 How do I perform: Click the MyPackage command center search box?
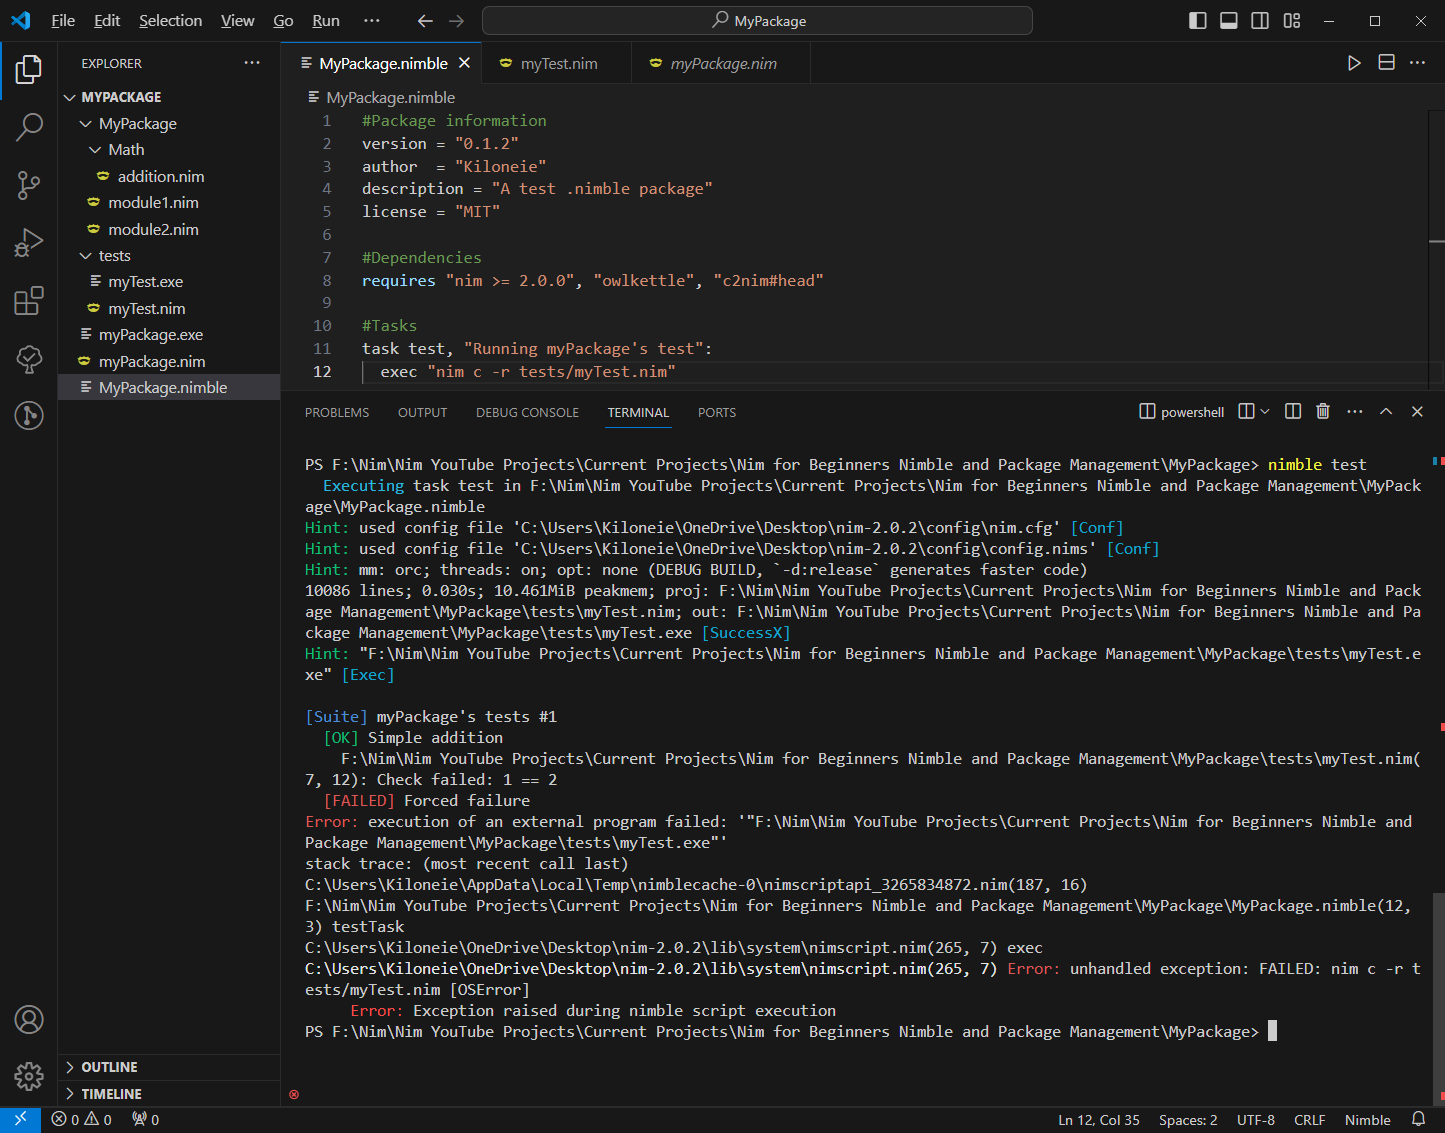point(757,21)
